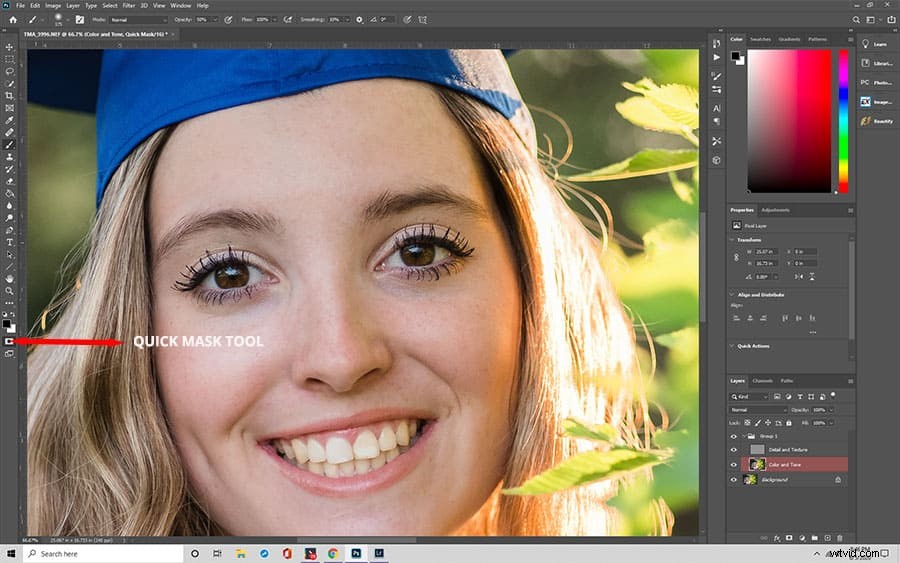The width and height of the screenshot is (900, 563).
Task: Select the Rectangular Marquee tool
Action: pyautogui.click(x=9, y=59)
